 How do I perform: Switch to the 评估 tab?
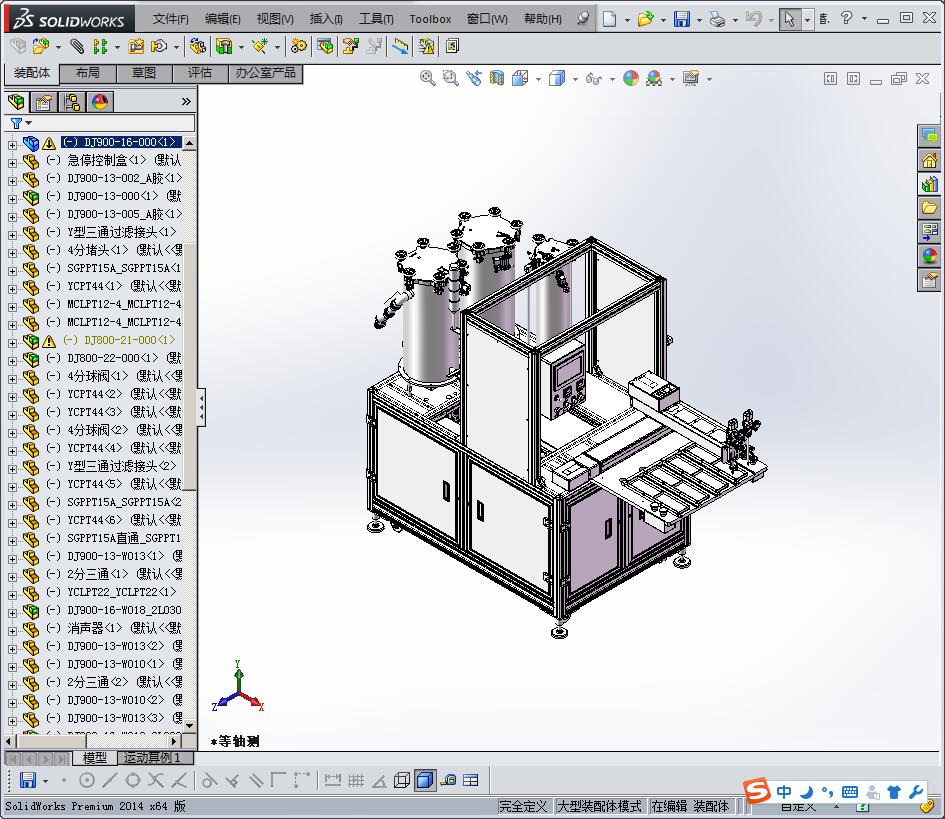coord(200,73)
